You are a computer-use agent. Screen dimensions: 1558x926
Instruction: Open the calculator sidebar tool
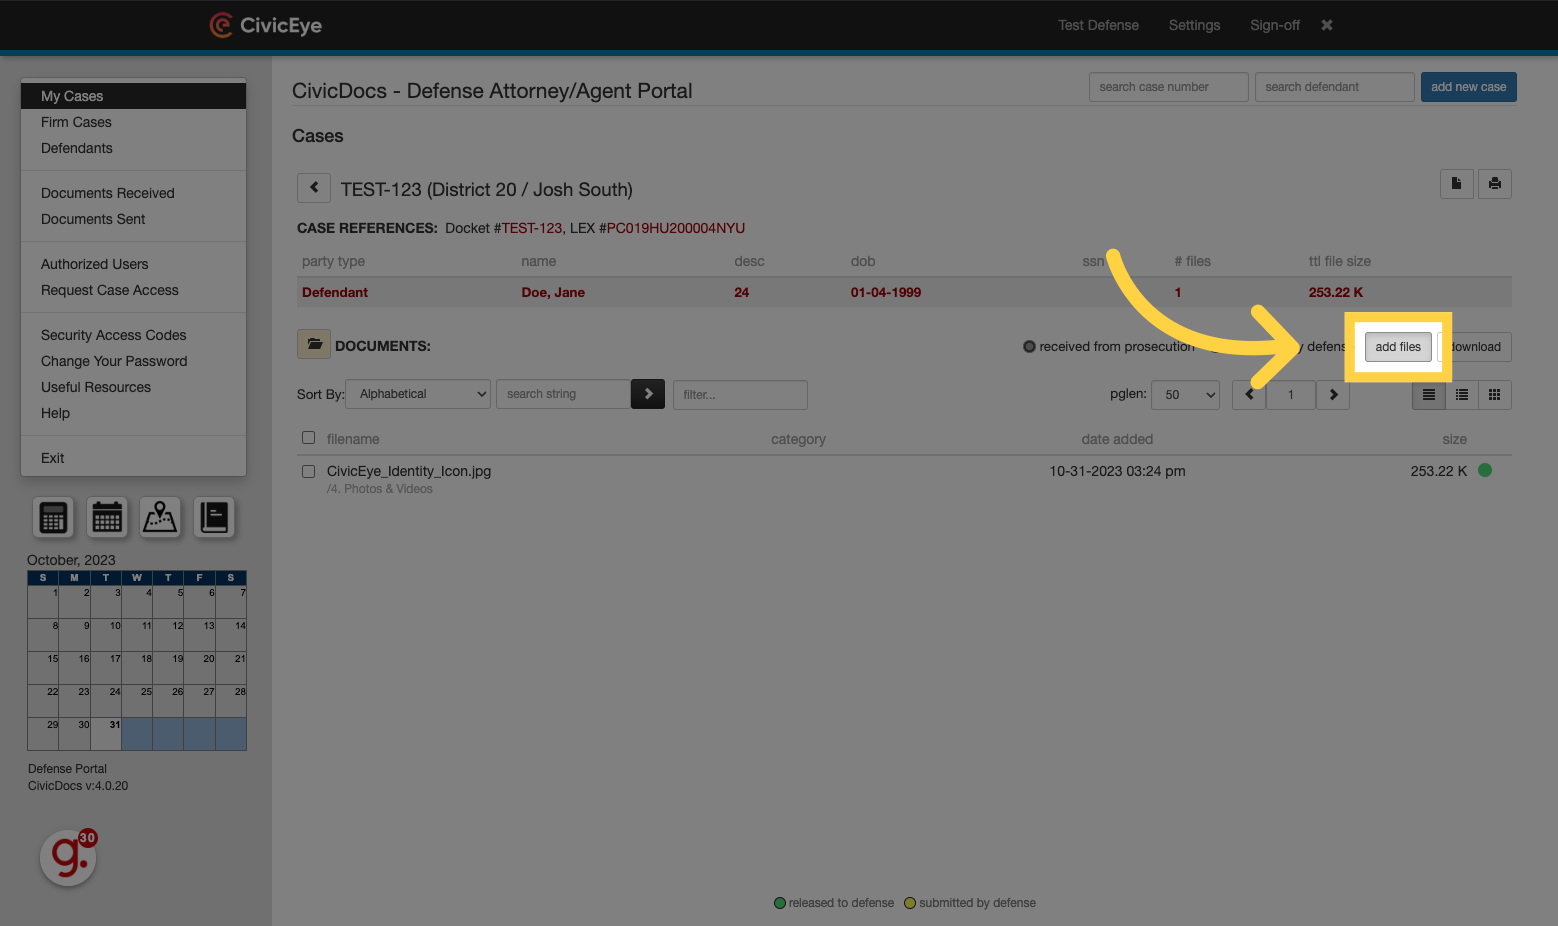pyautogui.click(x=53, y=517)
